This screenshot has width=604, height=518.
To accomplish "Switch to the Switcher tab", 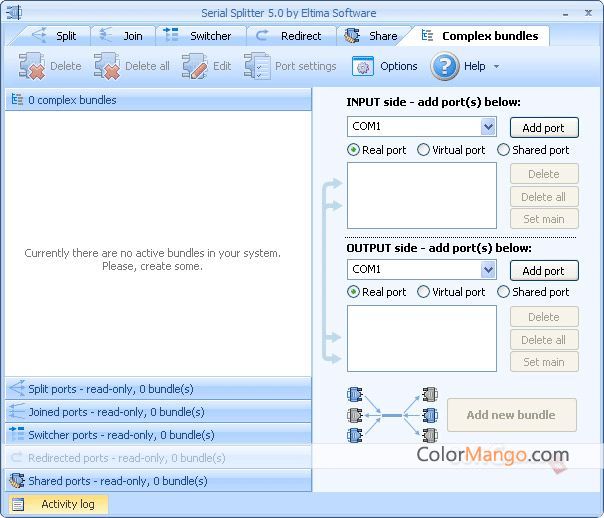I will coord(199,36).
